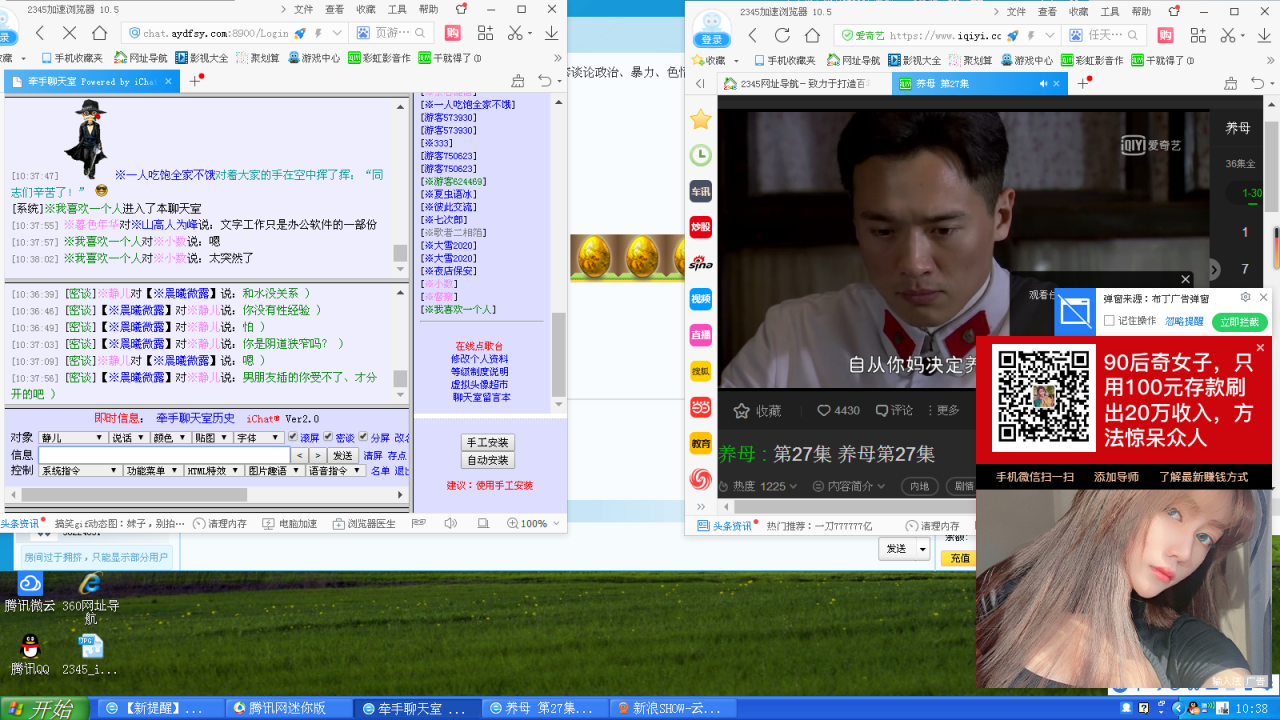Viewport: 1280px width, 720px height.
Task: Open 系统指令 dropdown
Action: [80, 470]
